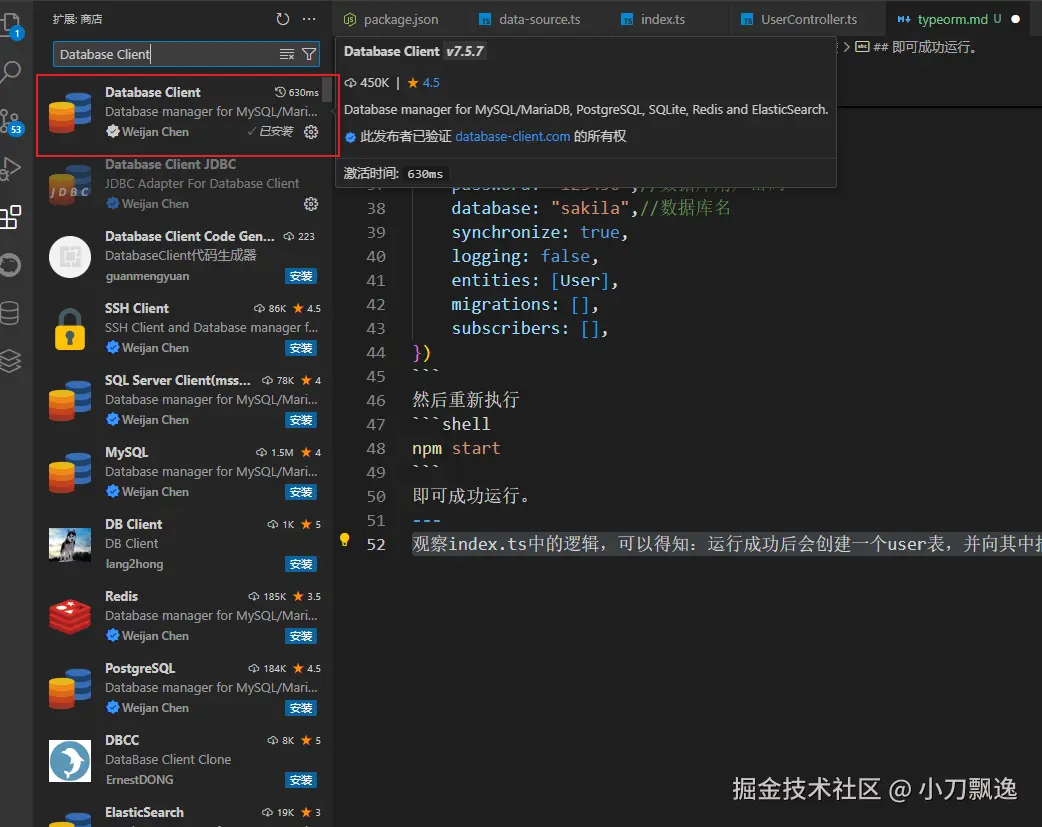Click the 1.5M download count for MySQL

pyautogui.click(x=275, y=453)
